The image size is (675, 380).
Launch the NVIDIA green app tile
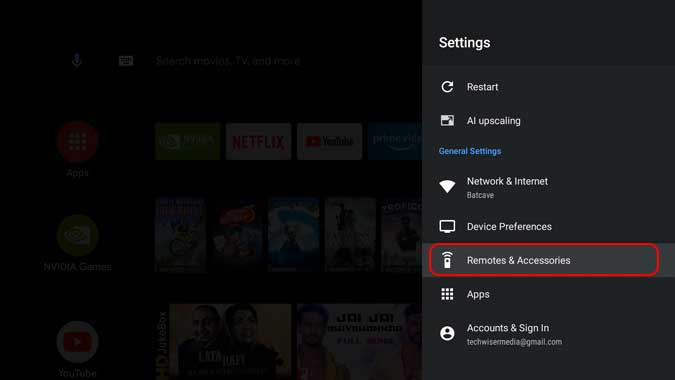(x=187, y=142)
